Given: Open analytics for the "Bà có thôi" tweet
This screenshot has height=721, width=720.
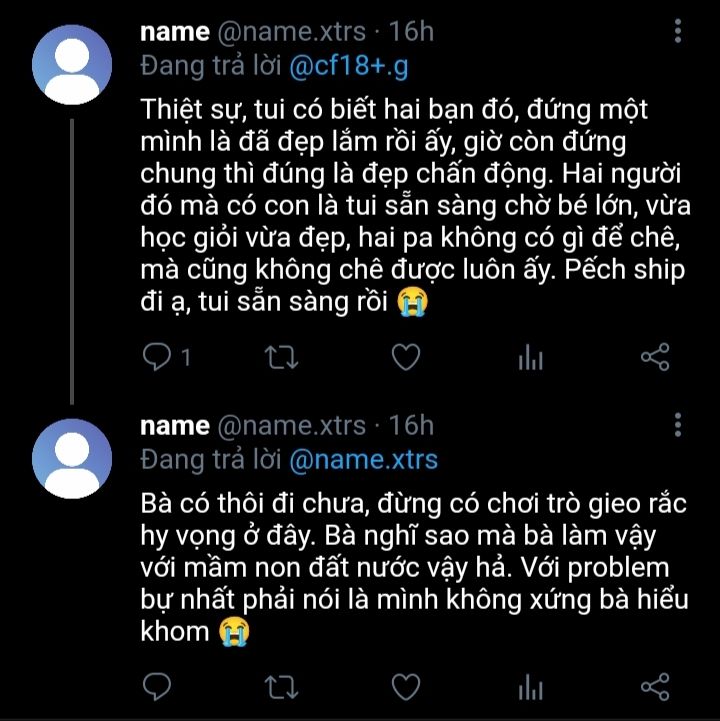Looking at the screenshot, I should click(530, 686).
